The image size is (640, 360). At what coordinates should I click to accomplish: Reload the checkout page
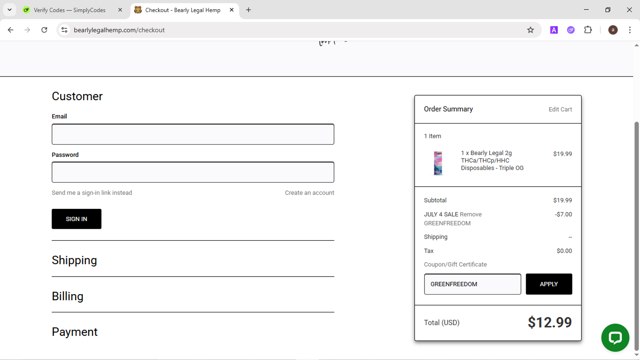point(44,30)
